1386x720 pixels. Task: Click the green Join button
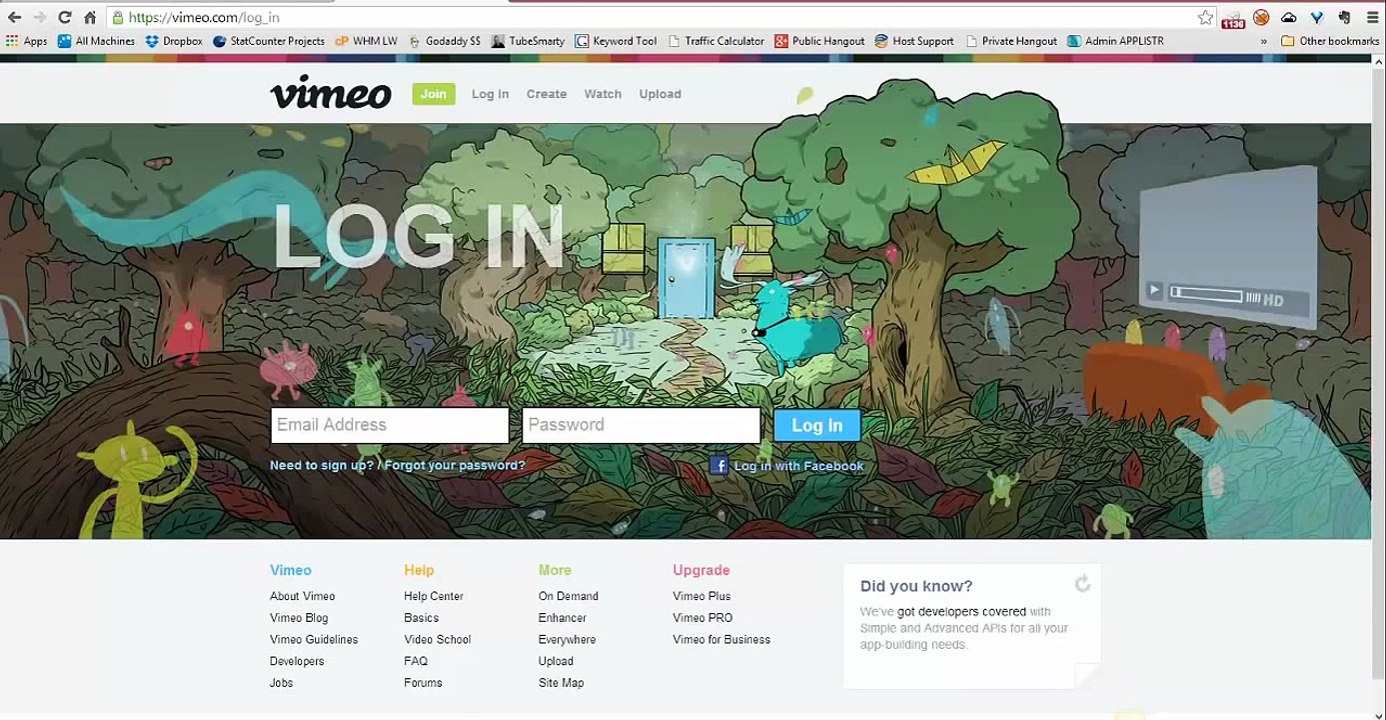tap(434, 94)
